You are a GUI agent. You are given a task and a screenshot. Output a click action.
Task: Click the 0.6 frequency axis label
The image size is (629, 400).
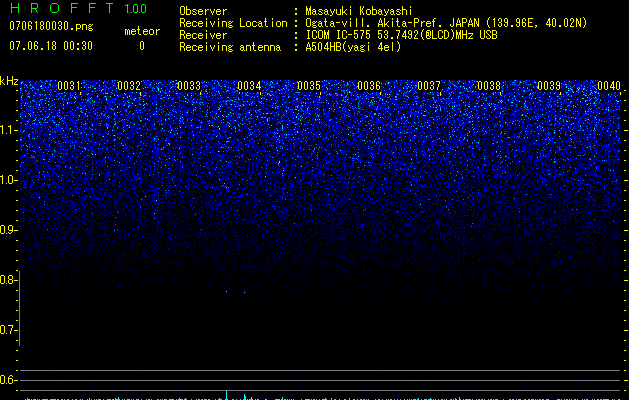(8, 380)
